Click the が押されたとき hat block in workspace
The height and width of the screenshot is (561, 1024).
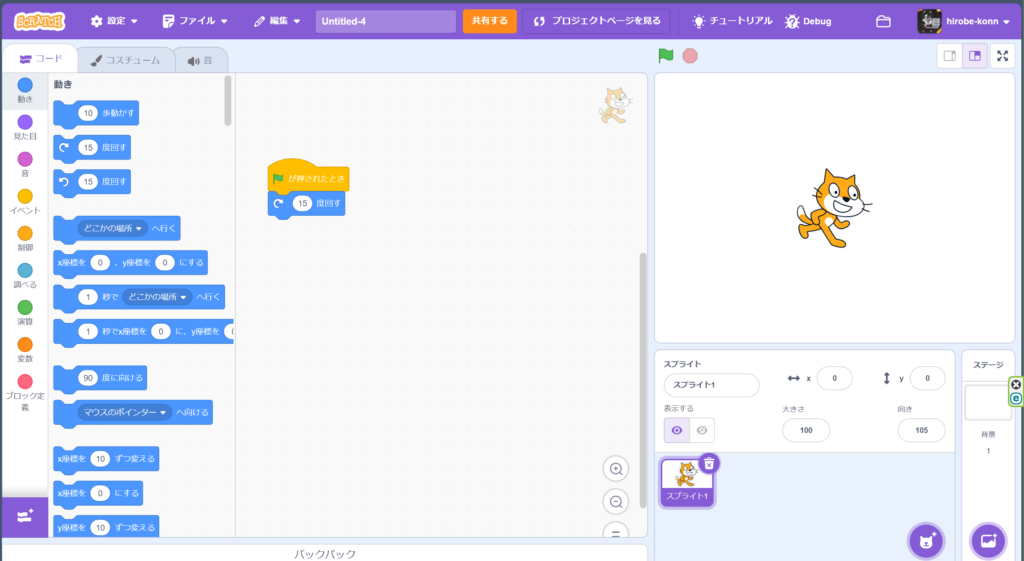[x=308, y=176]
